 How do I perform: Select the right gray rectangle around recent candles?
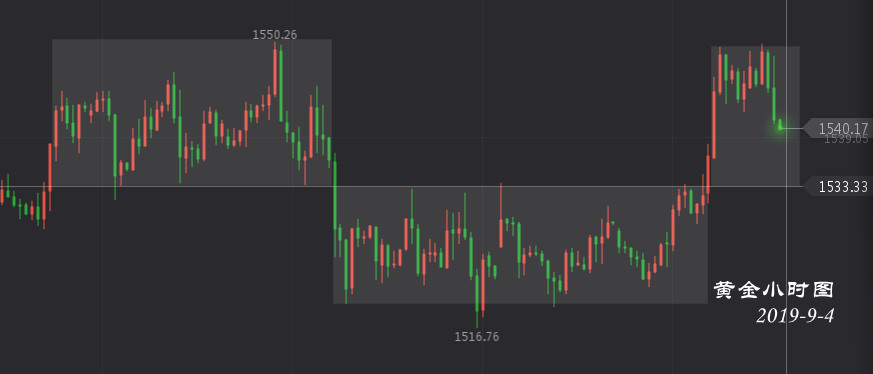coord(755,116)
